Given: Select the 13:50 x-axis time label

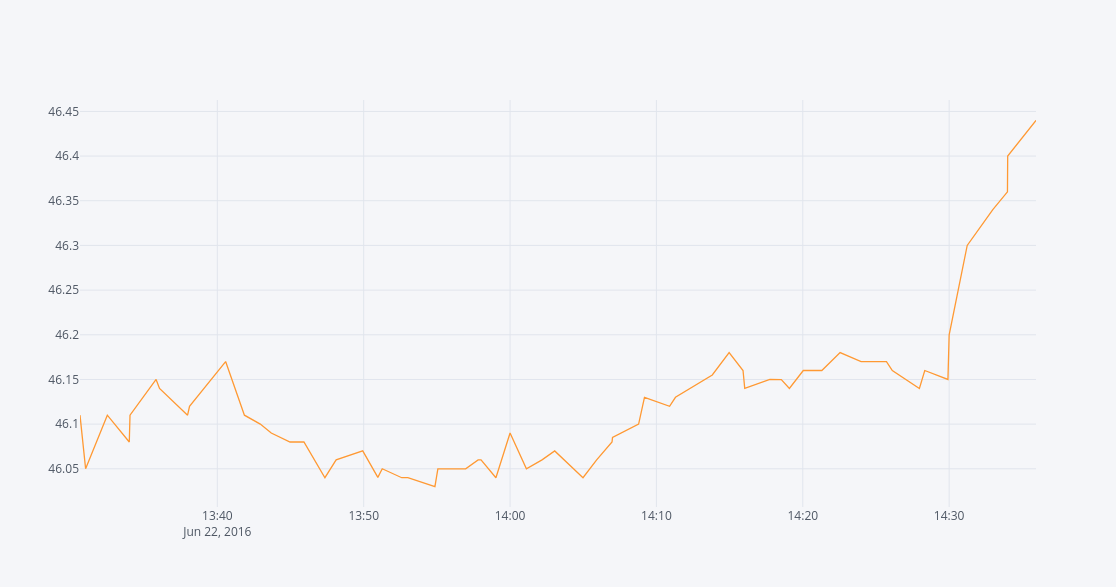Looking at the screenshot, I should coord(363,516).
